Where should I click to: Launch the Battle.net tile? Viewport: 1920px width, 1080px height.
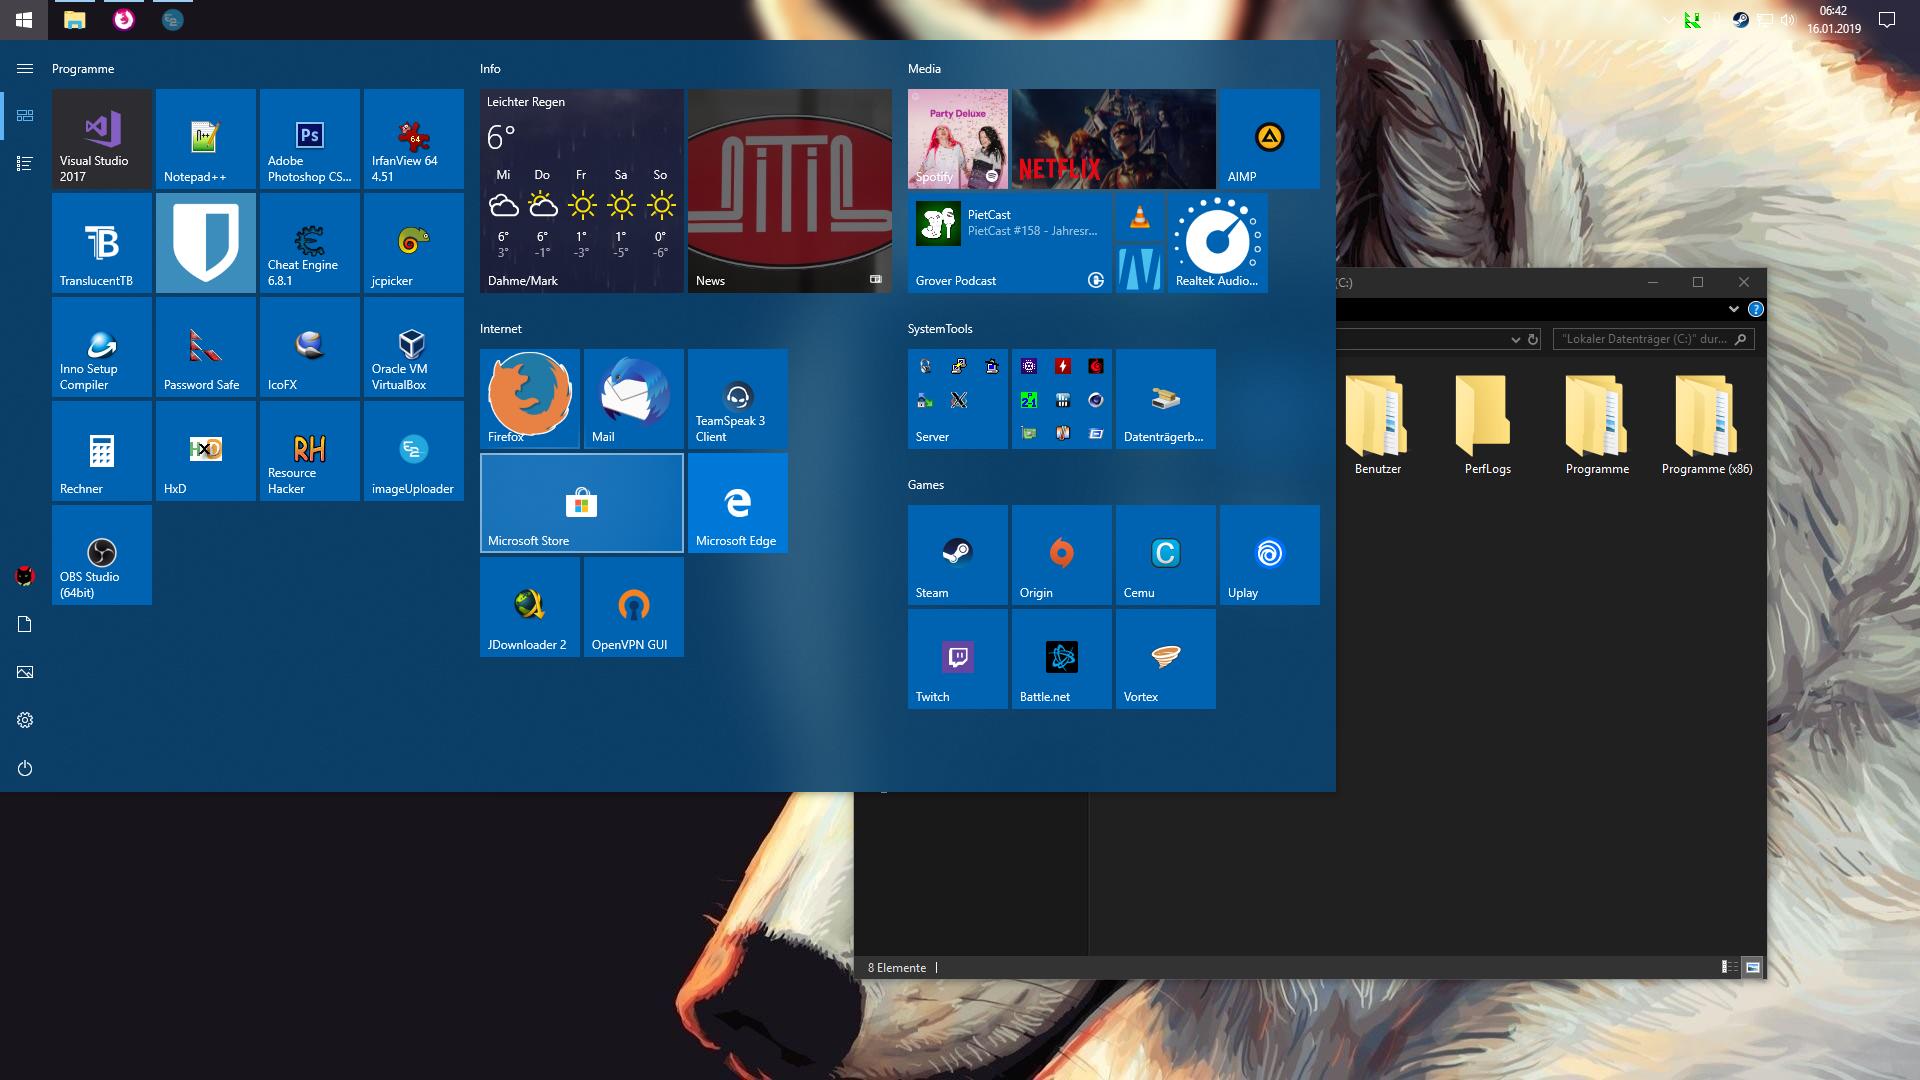1062,659
